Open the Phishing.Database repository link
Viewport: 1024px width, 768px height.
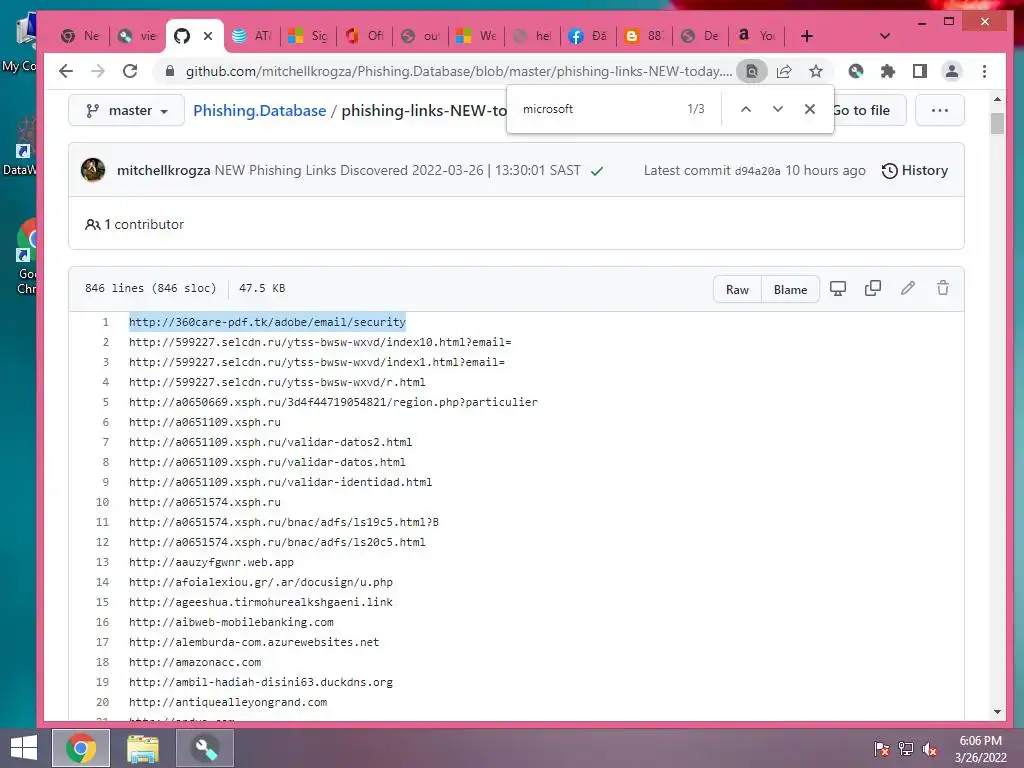pos(259,110)
